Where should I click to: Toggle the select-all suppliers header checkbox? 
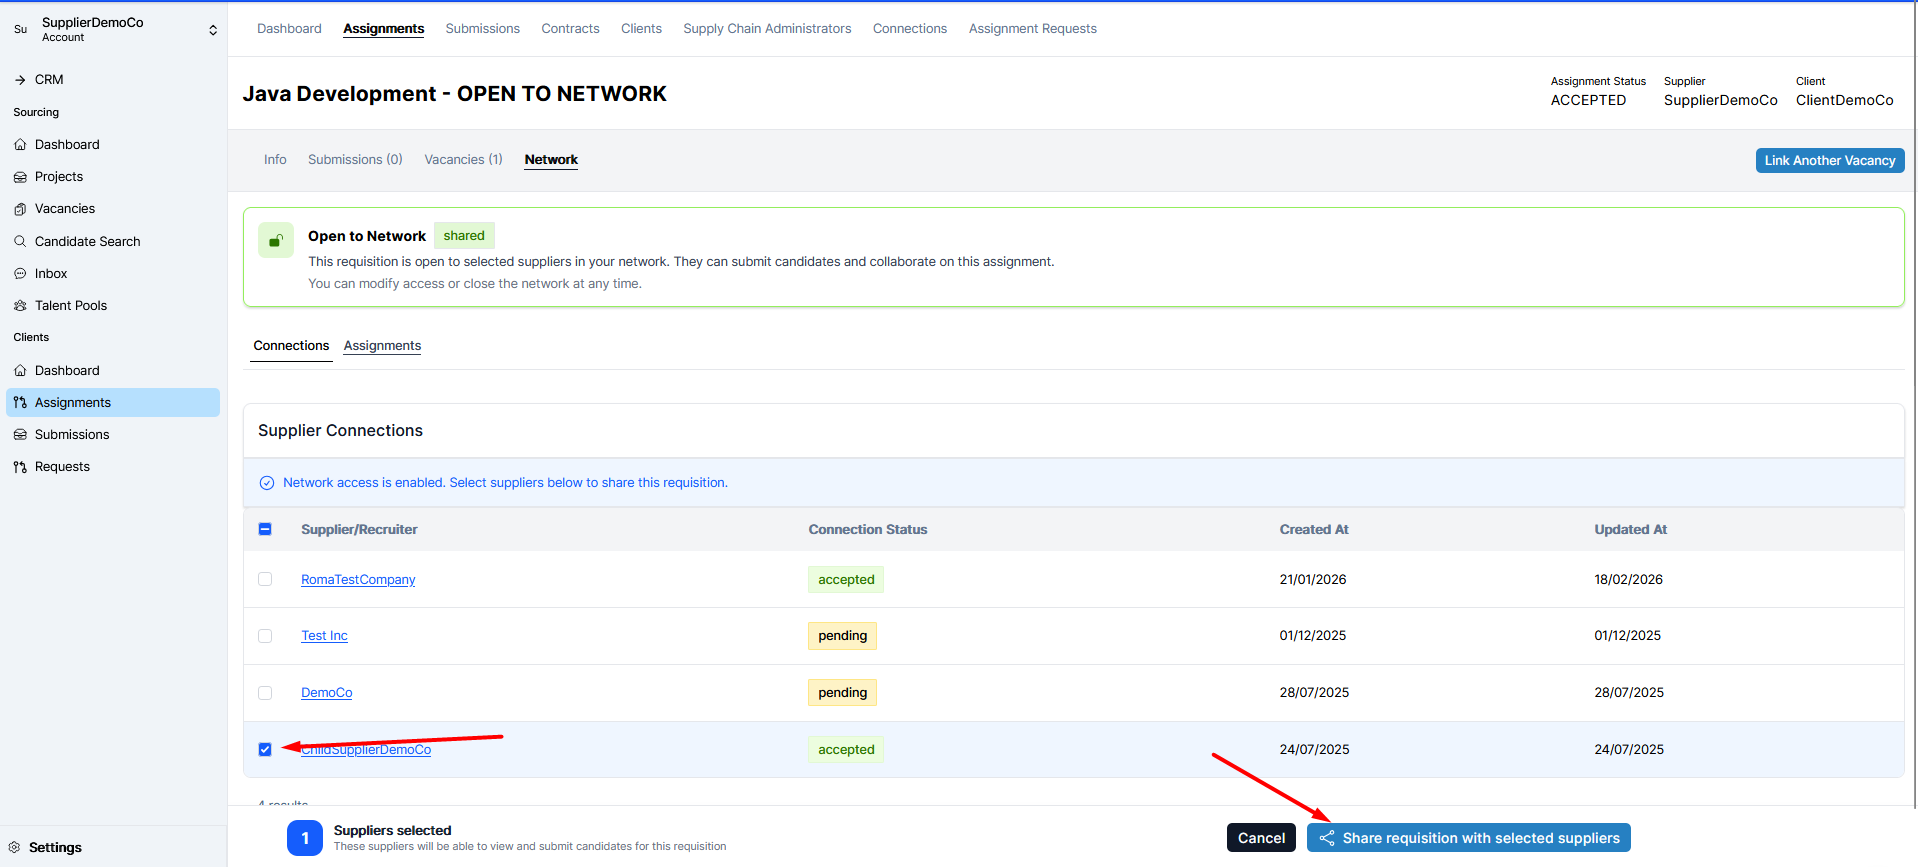[x=265, y=529]
